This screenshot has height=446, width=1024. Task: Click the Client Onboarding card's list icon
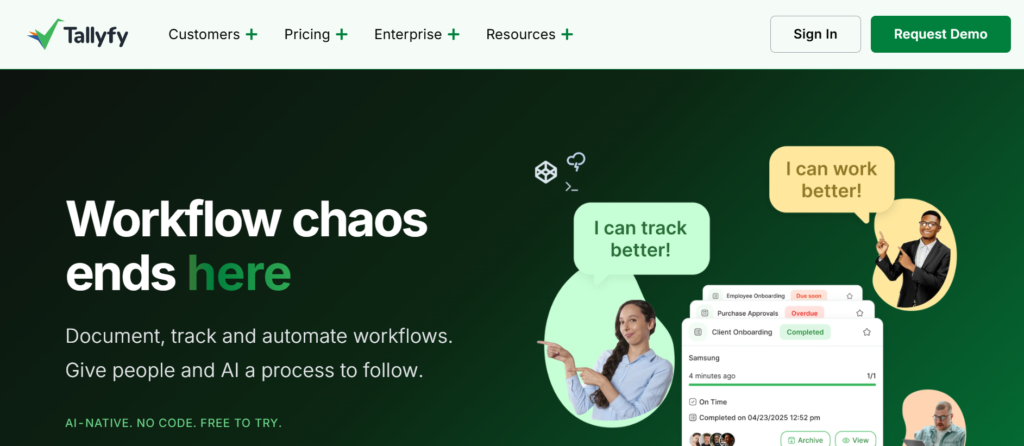pos(697,332)
